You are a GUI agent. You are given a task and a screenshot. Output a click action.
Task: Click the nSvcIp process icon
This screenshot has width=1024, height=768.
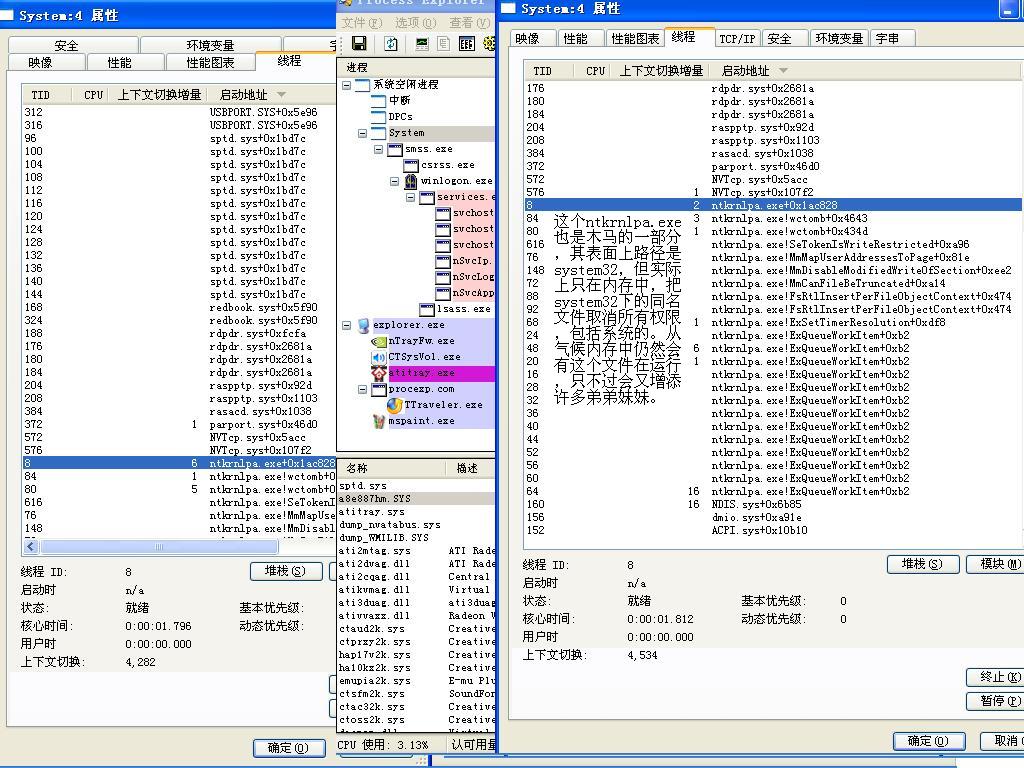pyautogui.click(x=443, y=261)
